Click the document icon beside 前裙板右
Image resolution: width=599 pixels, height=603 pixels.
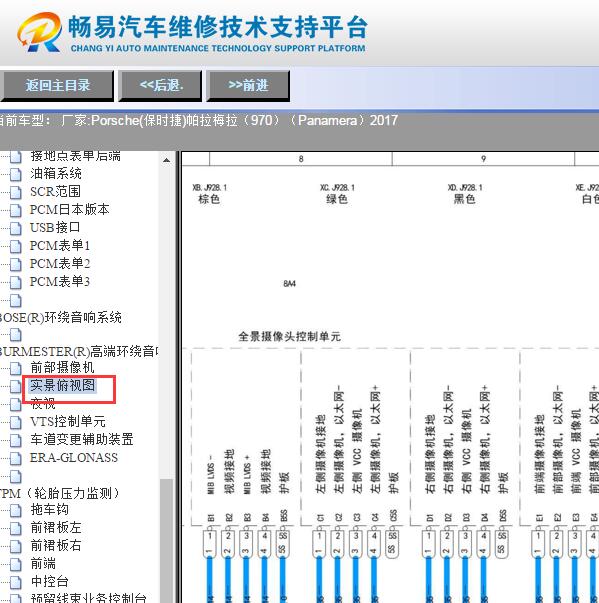pyautogui.click(x=16, y=546)
